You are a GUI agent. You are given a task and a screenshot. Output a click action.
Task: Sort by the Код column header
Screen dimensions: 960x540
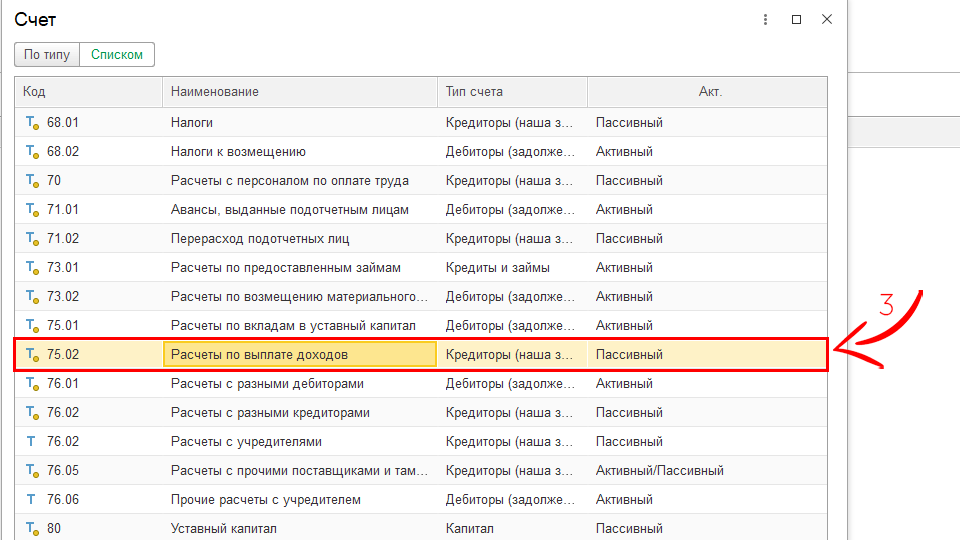pos(88,92)
